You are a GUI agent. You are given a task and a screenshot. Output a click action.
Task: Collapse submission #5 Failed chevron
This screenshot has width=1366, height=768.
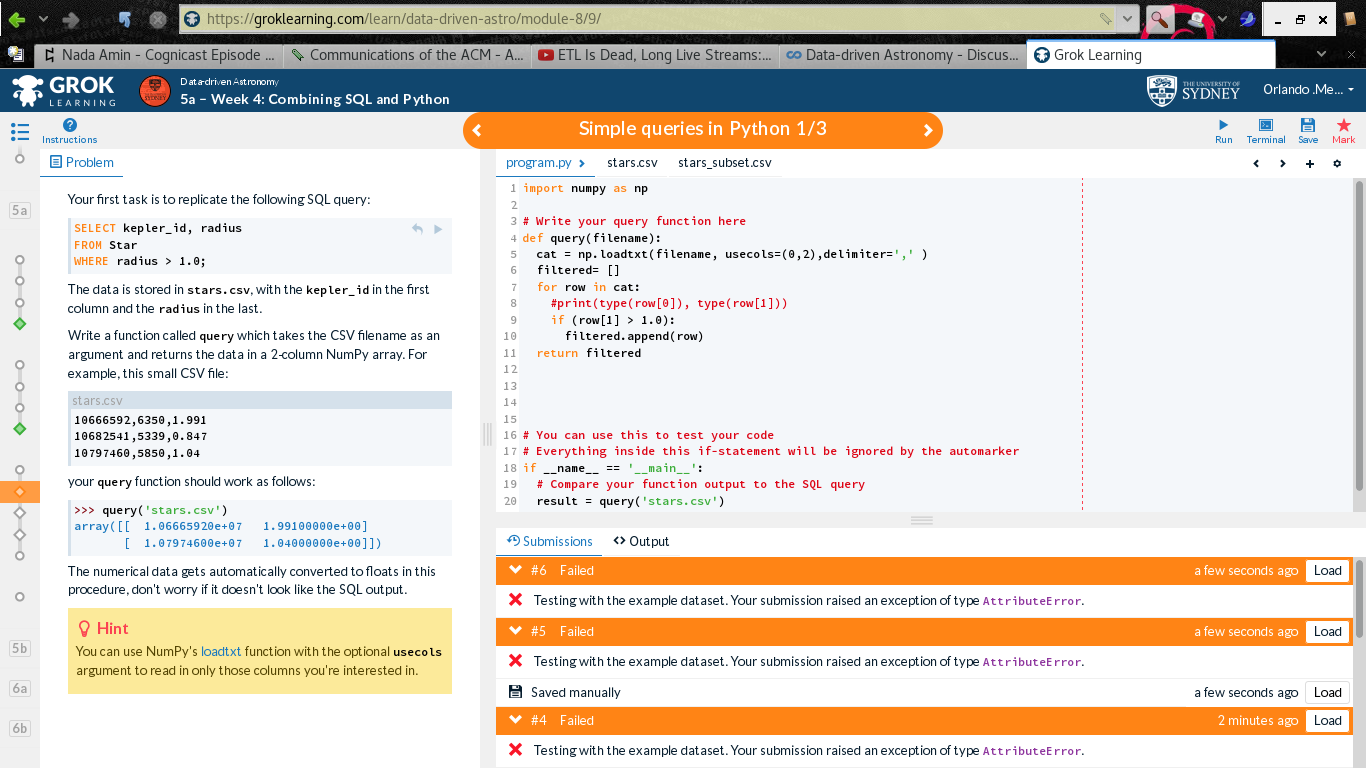[x=516, y=631]
